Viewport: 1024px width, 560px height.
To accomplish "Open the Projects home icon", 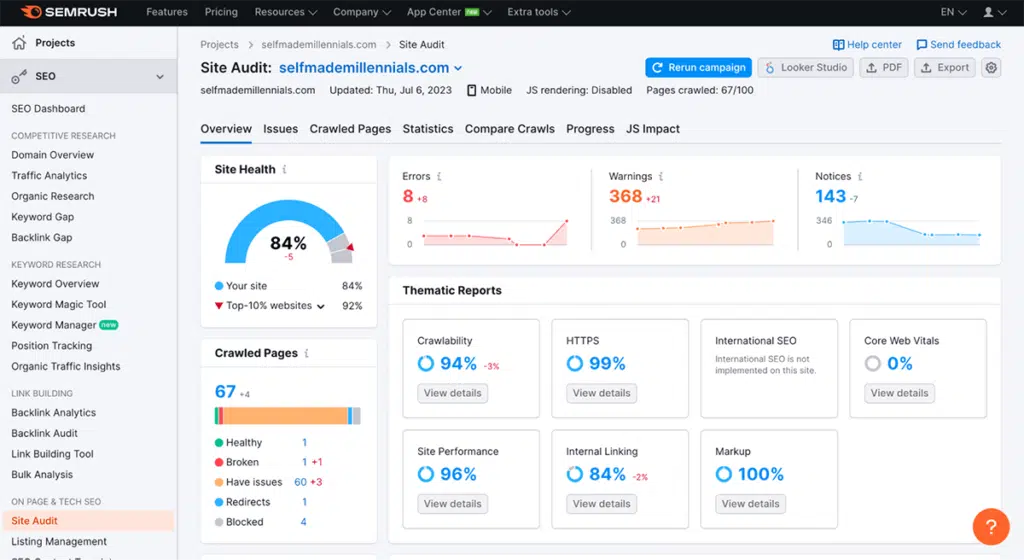I will [x=19, y=43].
